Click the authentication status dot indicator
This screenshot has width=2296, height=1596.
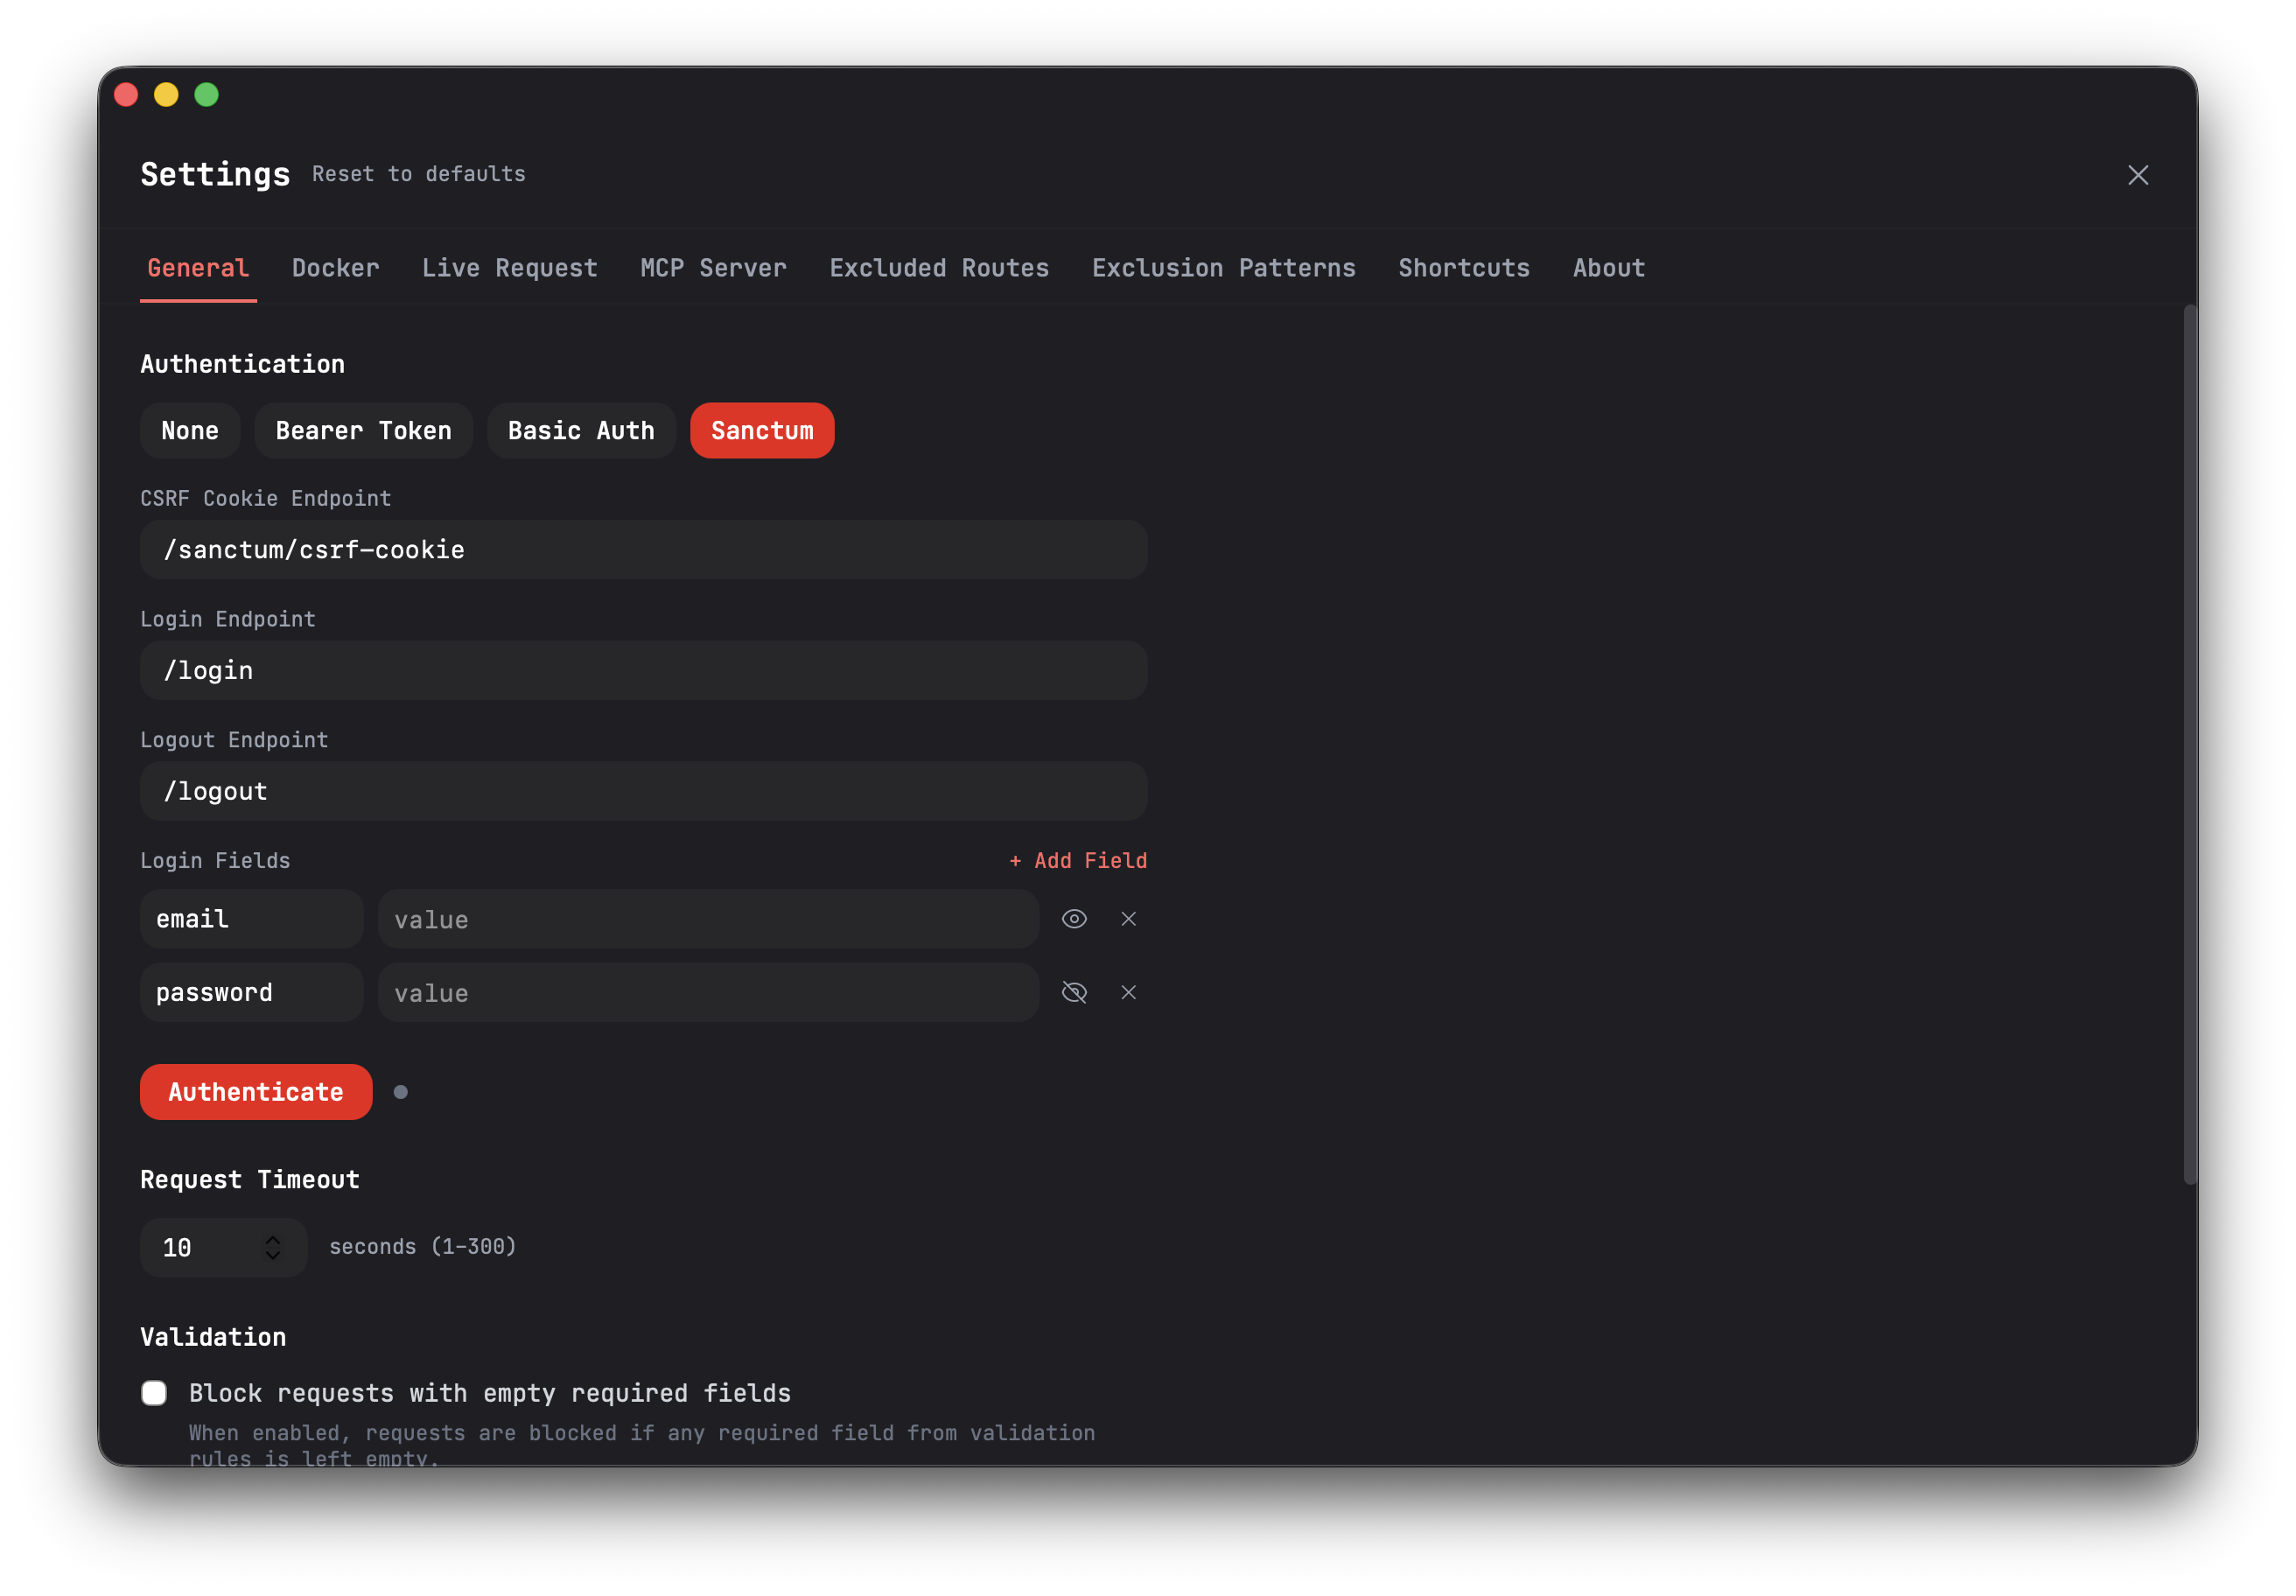401,1092
